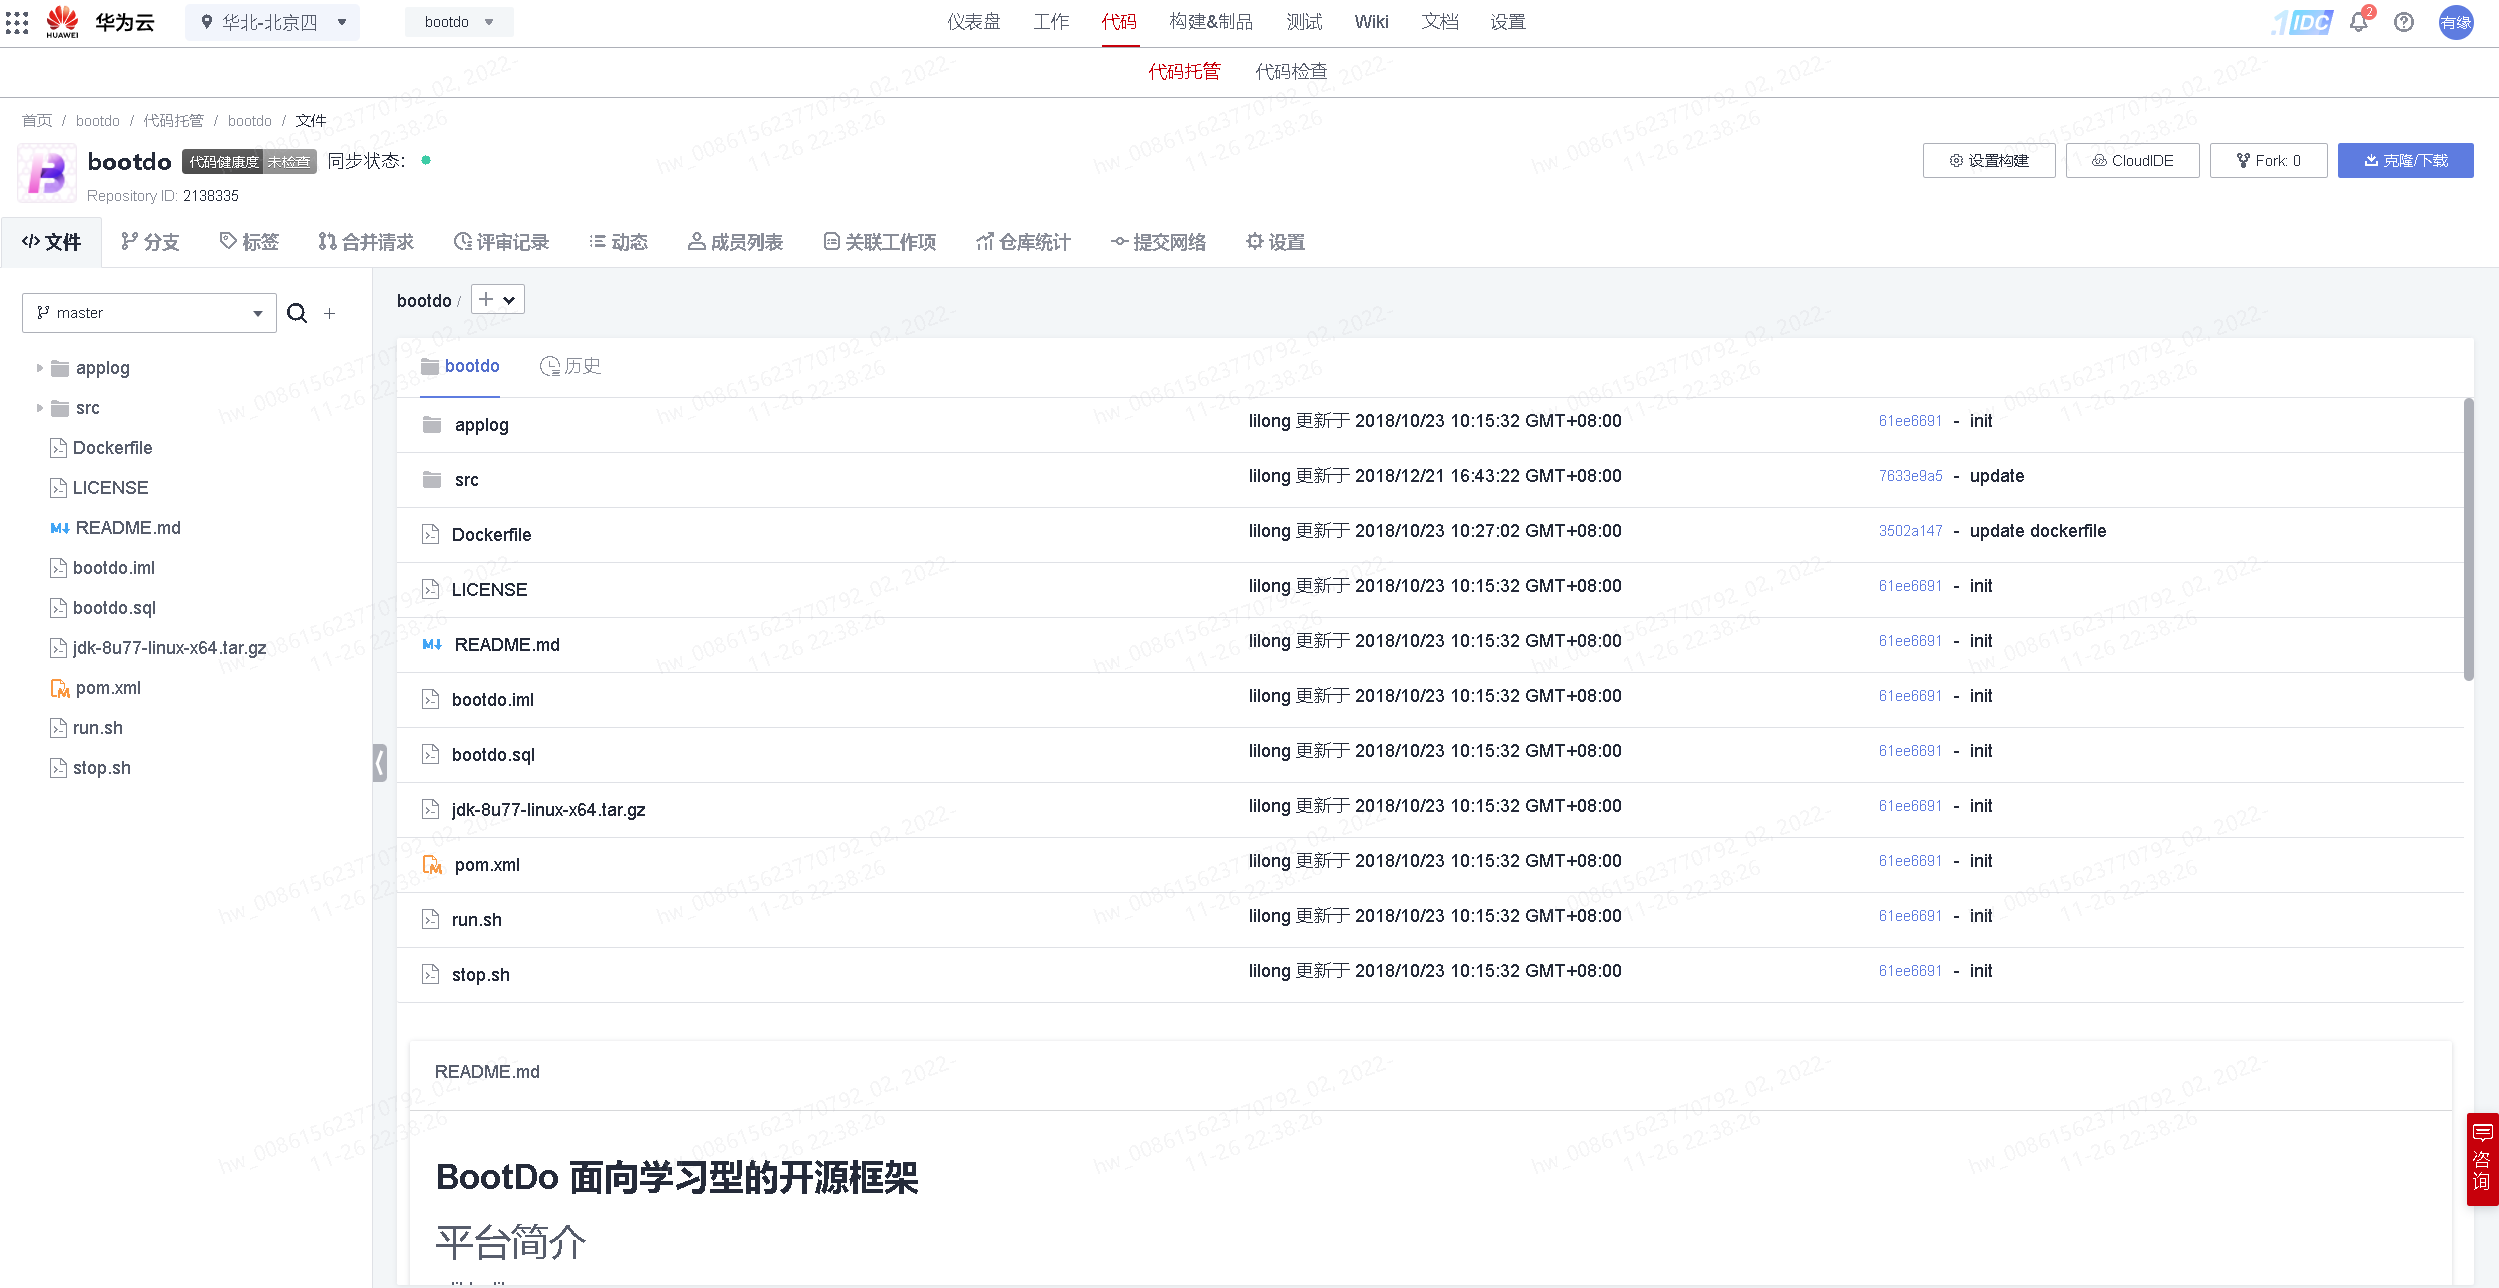This screenshot has width=2499, height=1288.
Task: Click the plus icon beside the tree search
Action: tap(329, 313)
